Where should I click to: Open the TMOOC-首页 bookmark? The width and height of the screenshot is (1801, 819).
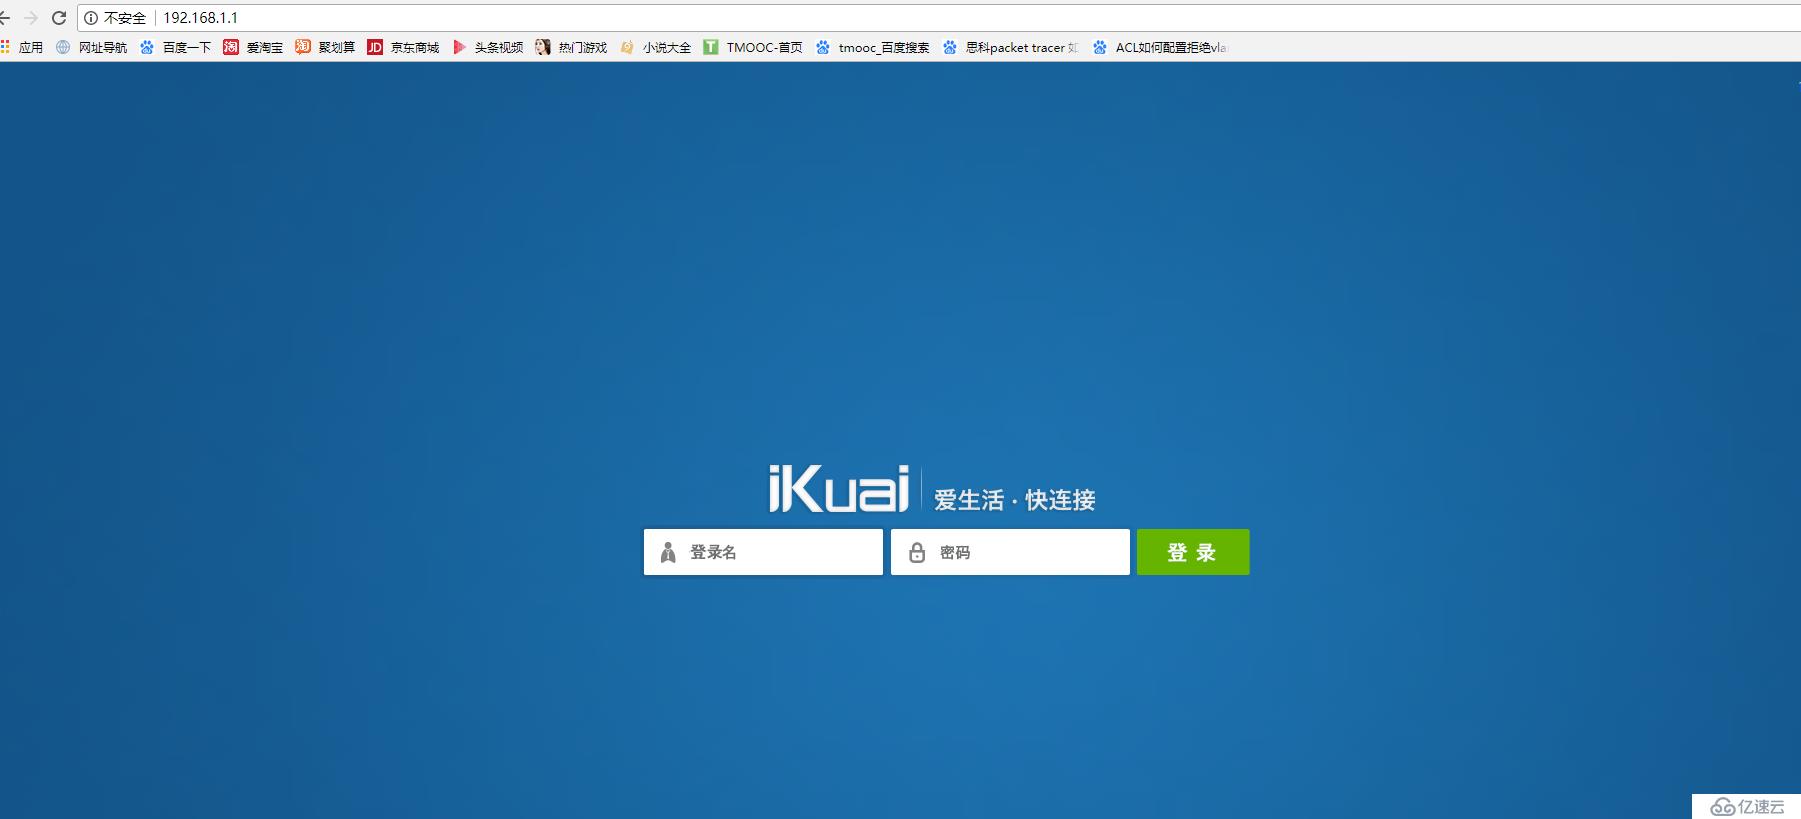753,47
